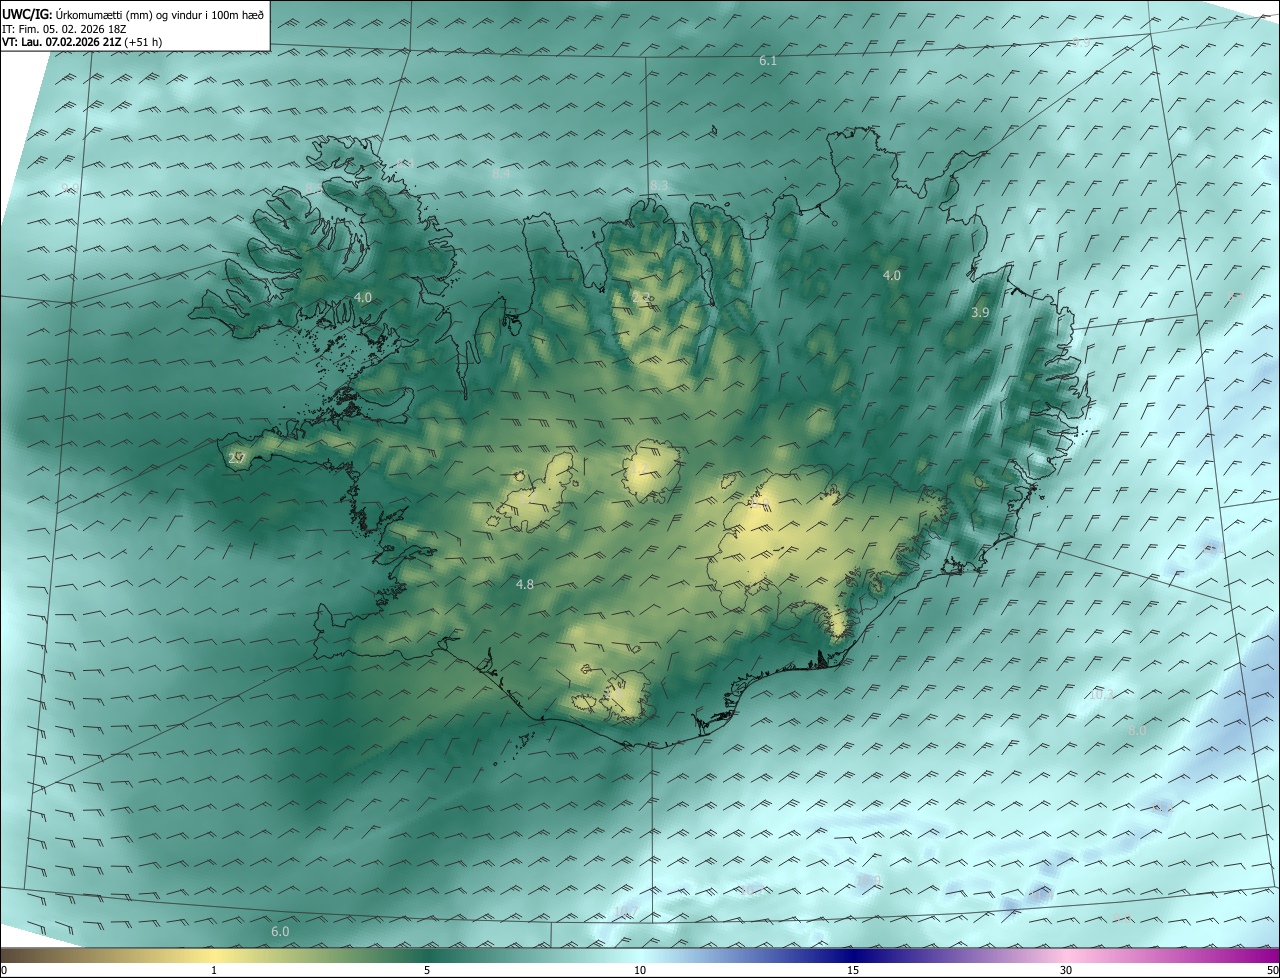
Task: Click the '50' tick on the color scale
Action: (1272, 971)
